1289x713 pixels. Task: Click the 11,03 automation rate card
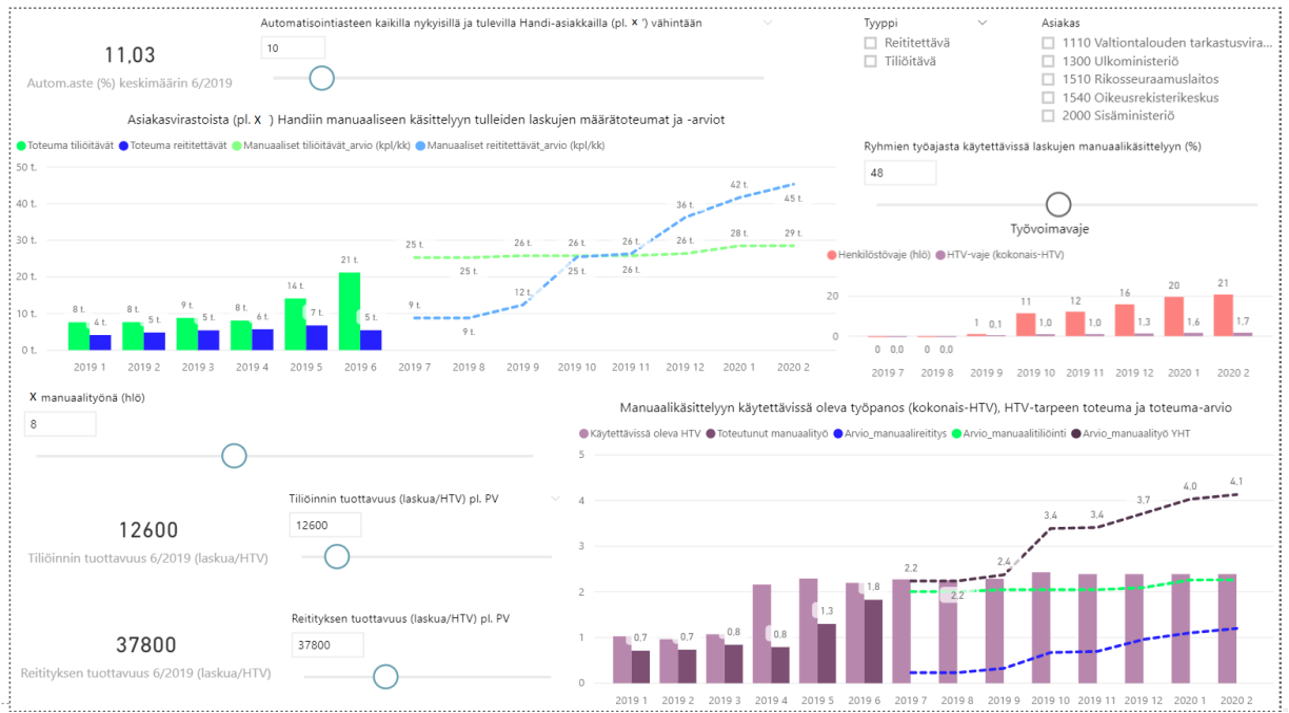point(131,56)
